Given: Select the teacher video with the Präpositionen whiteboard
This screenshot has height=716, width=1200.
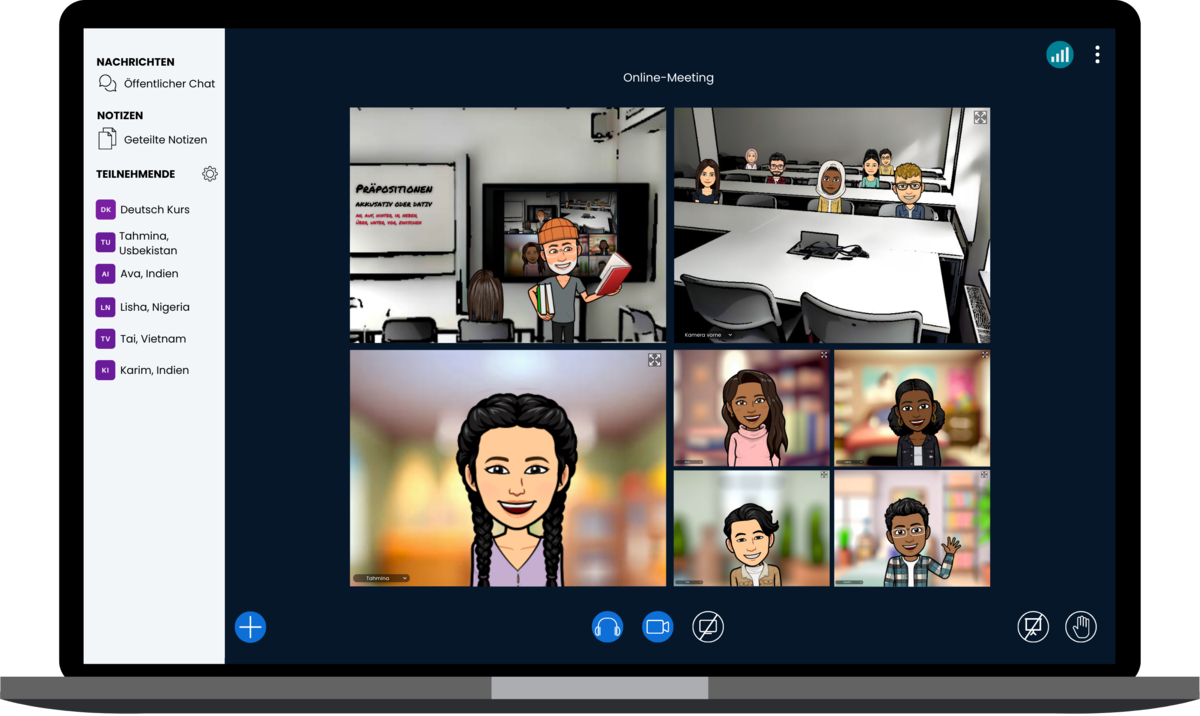Looking at the screenshot, I should click(508, 225).
